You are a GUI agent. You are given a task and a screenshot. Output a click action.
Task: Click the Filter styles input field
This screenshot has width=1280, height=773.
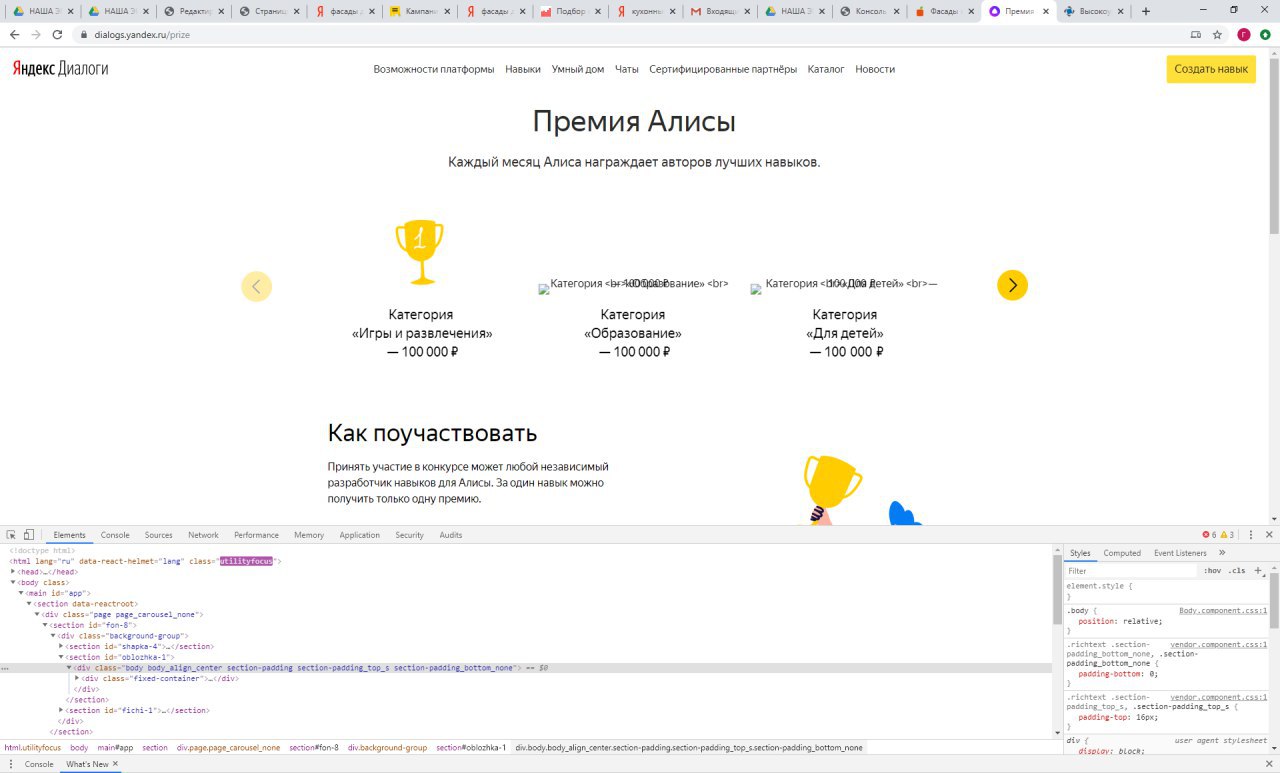(1130, 571)
